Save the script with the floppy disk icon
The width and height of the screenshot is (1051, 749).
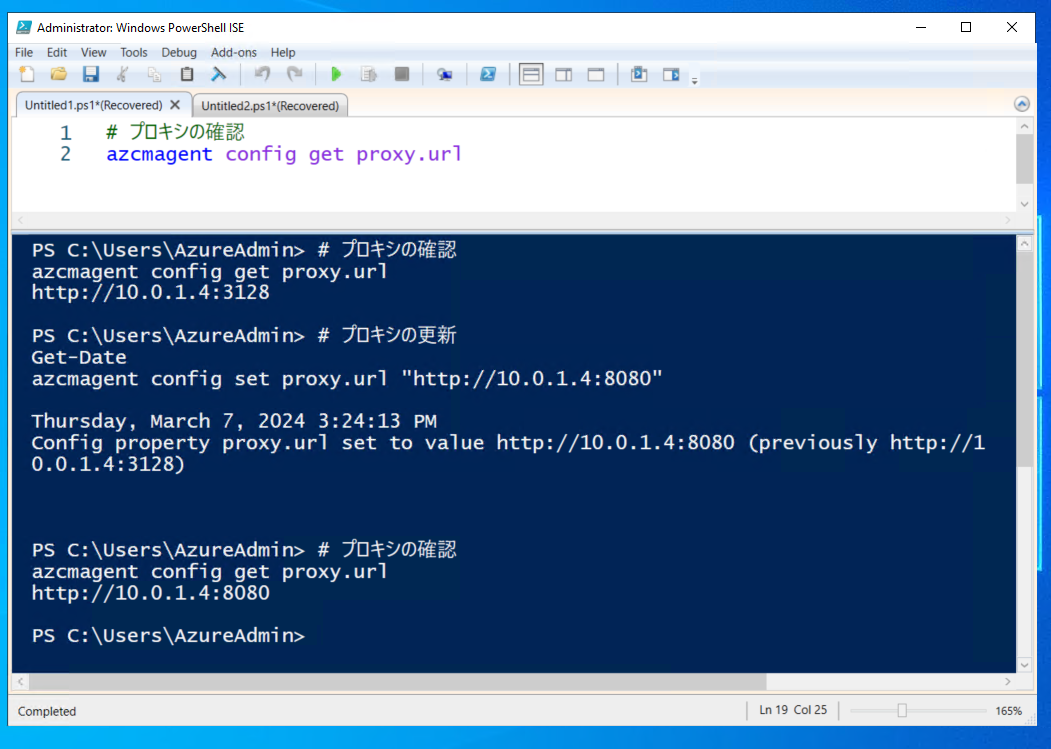point(90,74)
